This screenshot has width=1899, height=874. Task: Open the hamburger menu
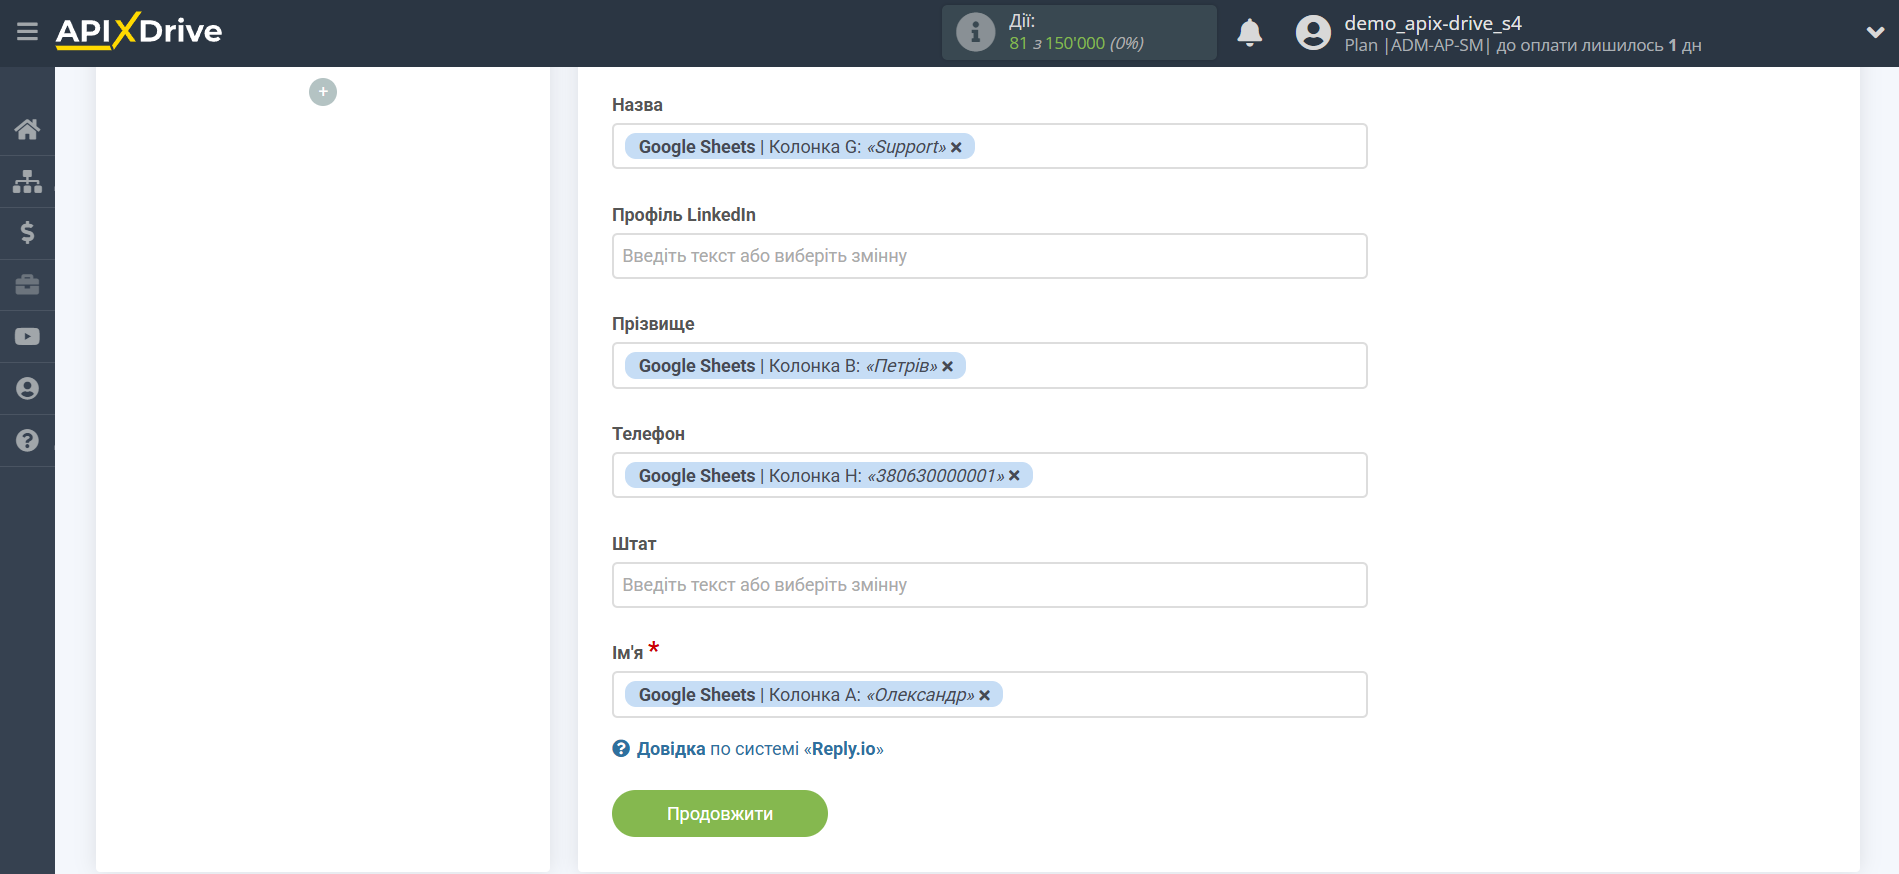(x=27, y=32)
